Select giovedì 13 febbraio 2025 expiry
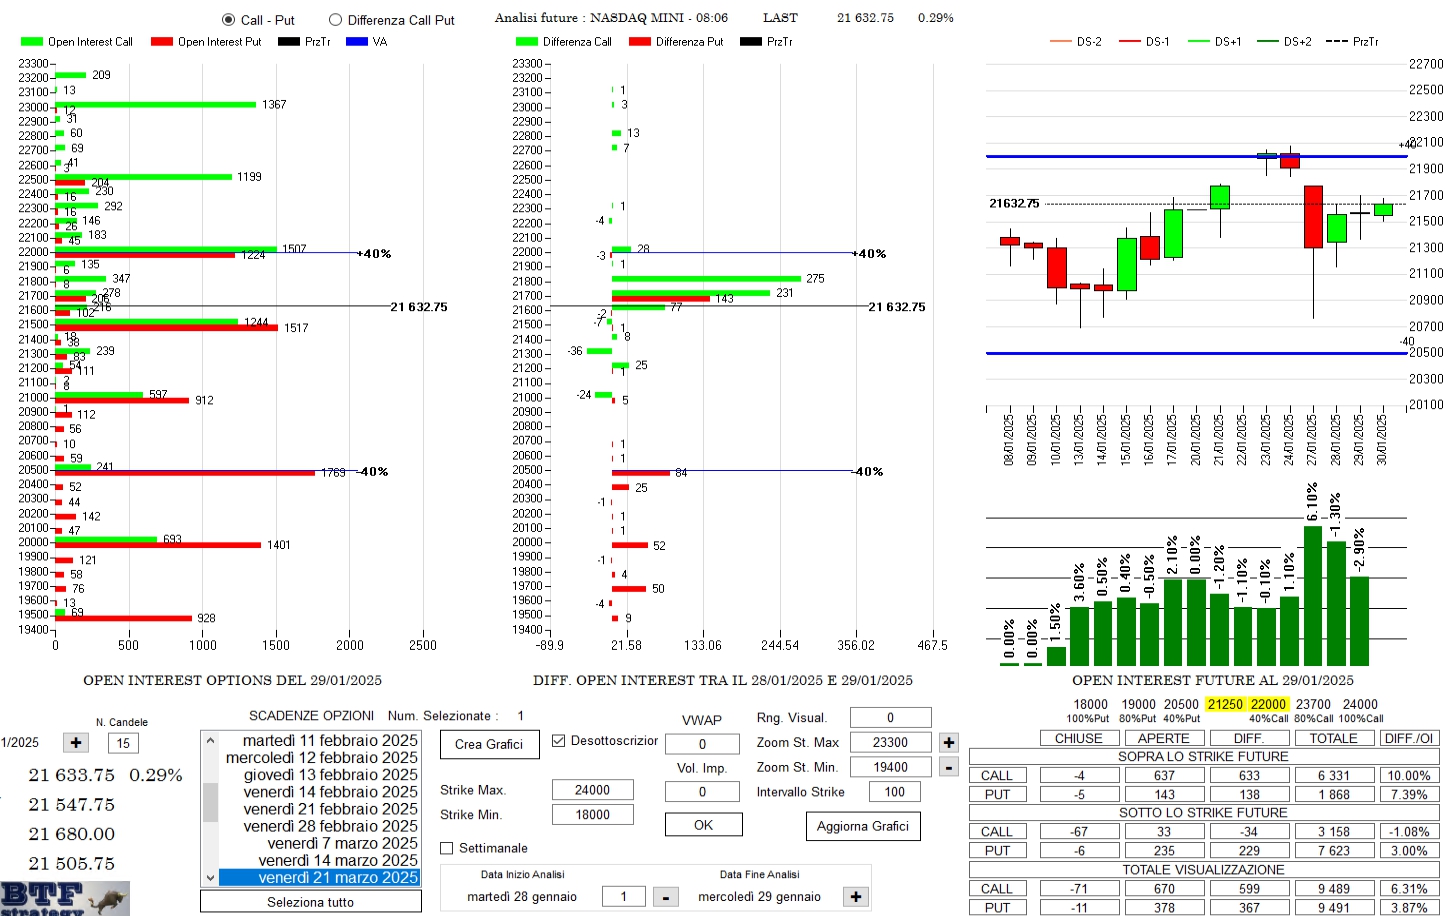 tap(319, 775)
